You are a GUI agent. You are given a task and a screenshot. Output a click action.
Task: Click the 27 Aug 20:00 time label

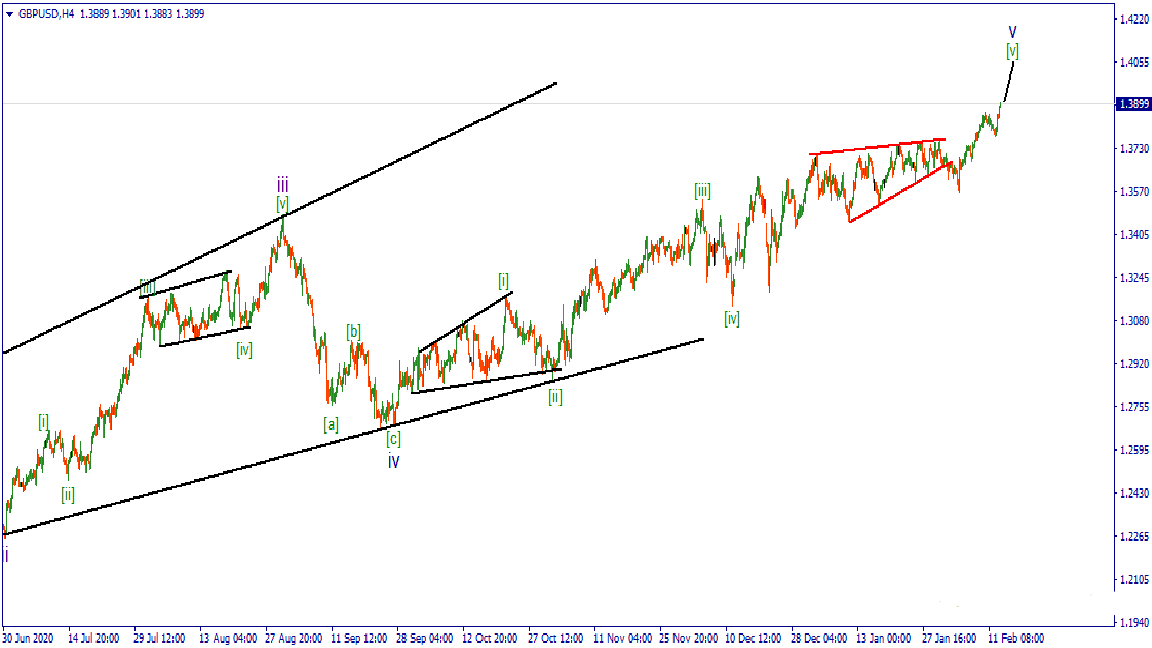tap(293, 637)
